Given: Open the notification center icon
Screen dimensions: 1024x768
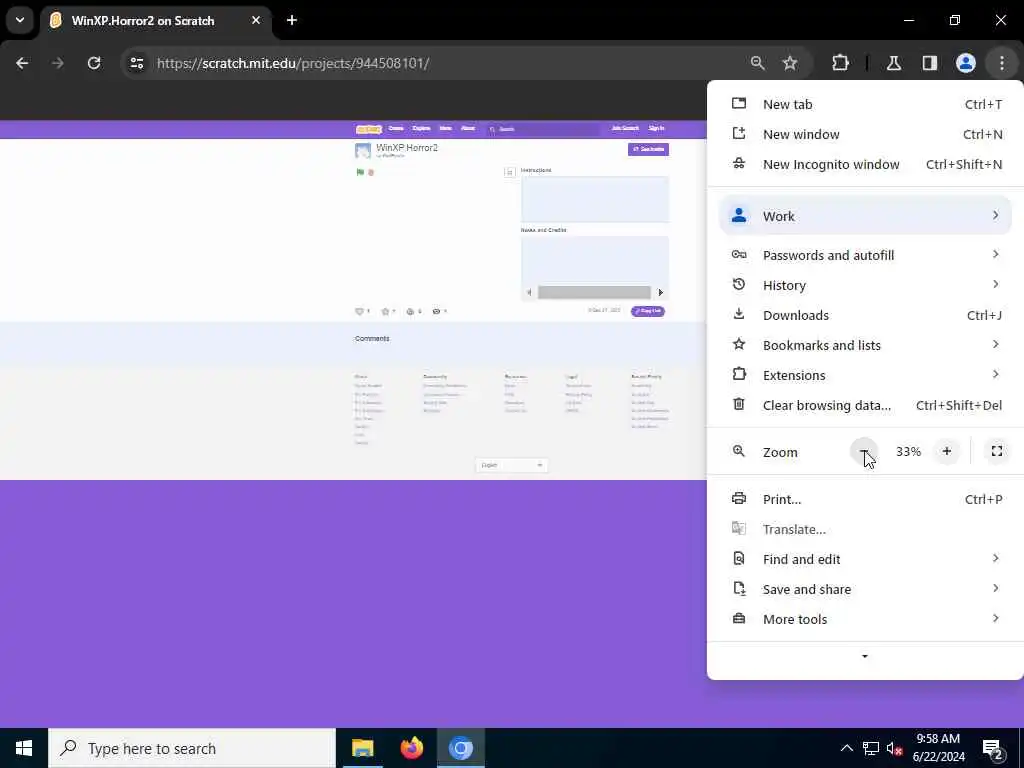Looking at the screenshot, I should click(x=993, y=749).
